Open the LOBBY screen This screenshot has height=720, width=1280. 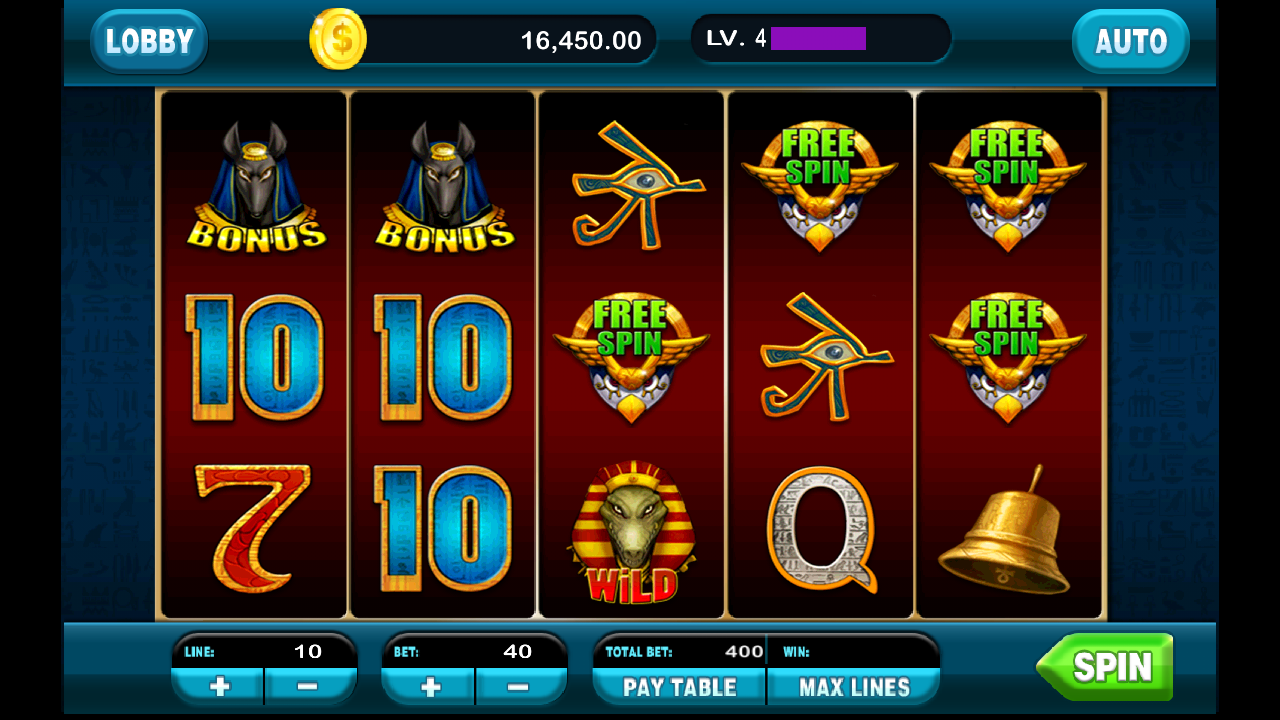pyautogui.click(x=149, y=41)
